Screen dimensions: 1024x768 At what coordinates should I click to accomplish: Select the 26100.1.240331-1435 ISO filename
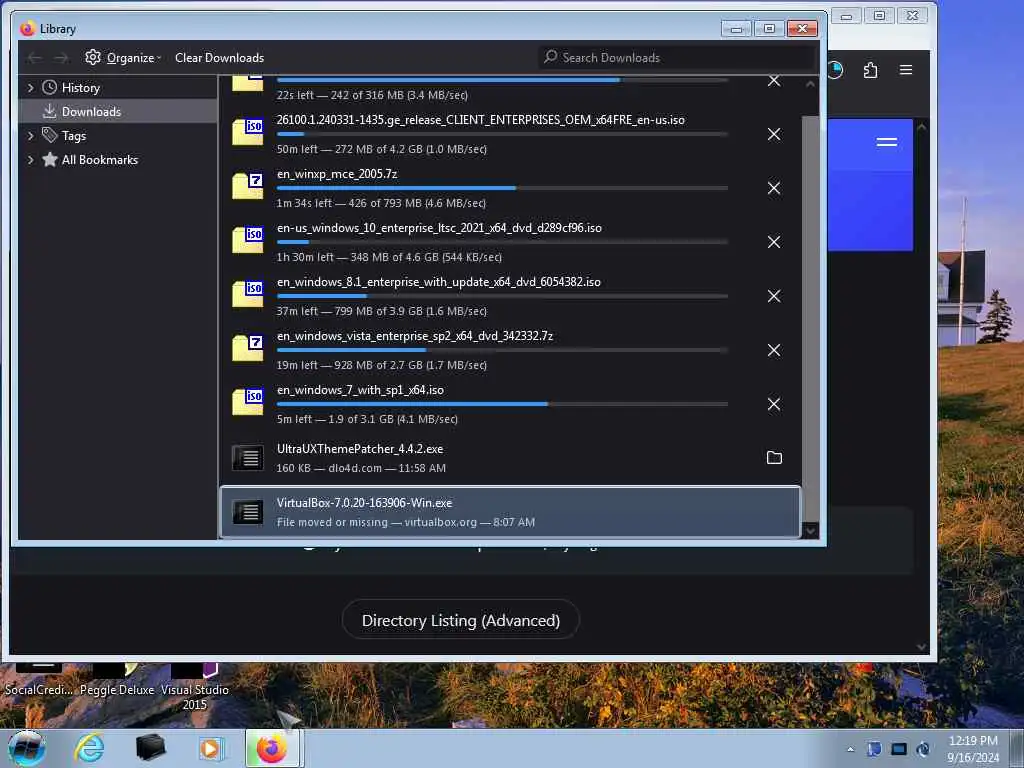click(x=481, y=120)
